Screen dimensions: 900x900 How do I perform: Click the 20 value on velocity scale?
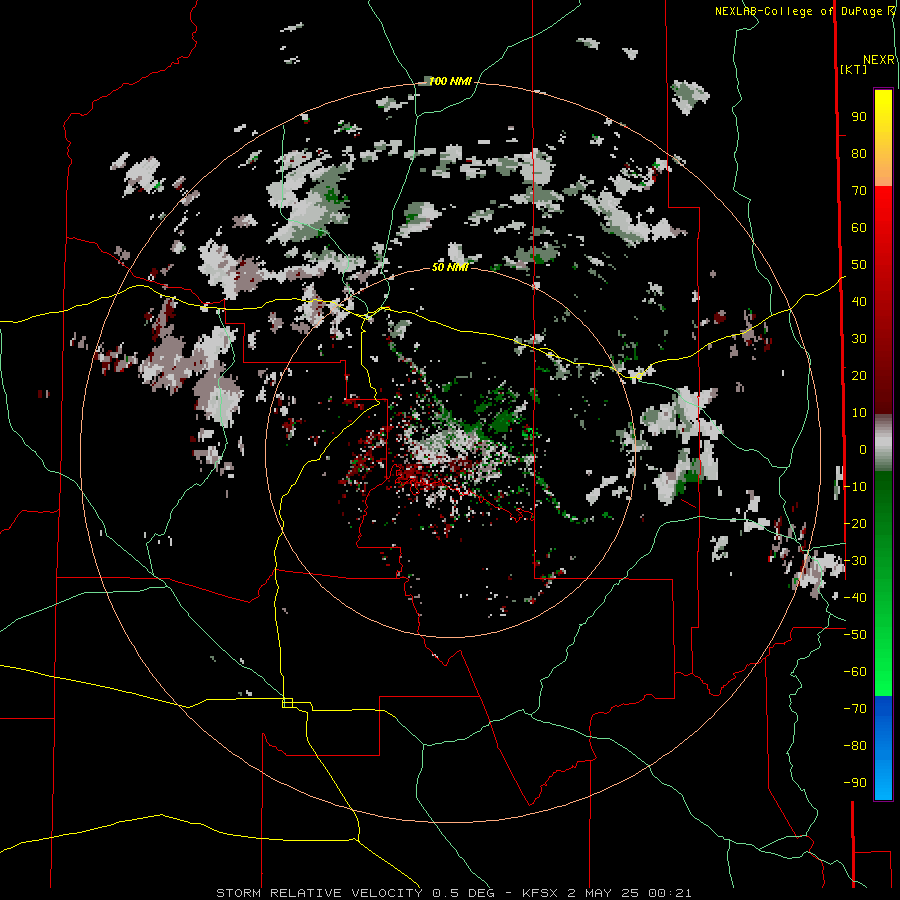point(859,376)
